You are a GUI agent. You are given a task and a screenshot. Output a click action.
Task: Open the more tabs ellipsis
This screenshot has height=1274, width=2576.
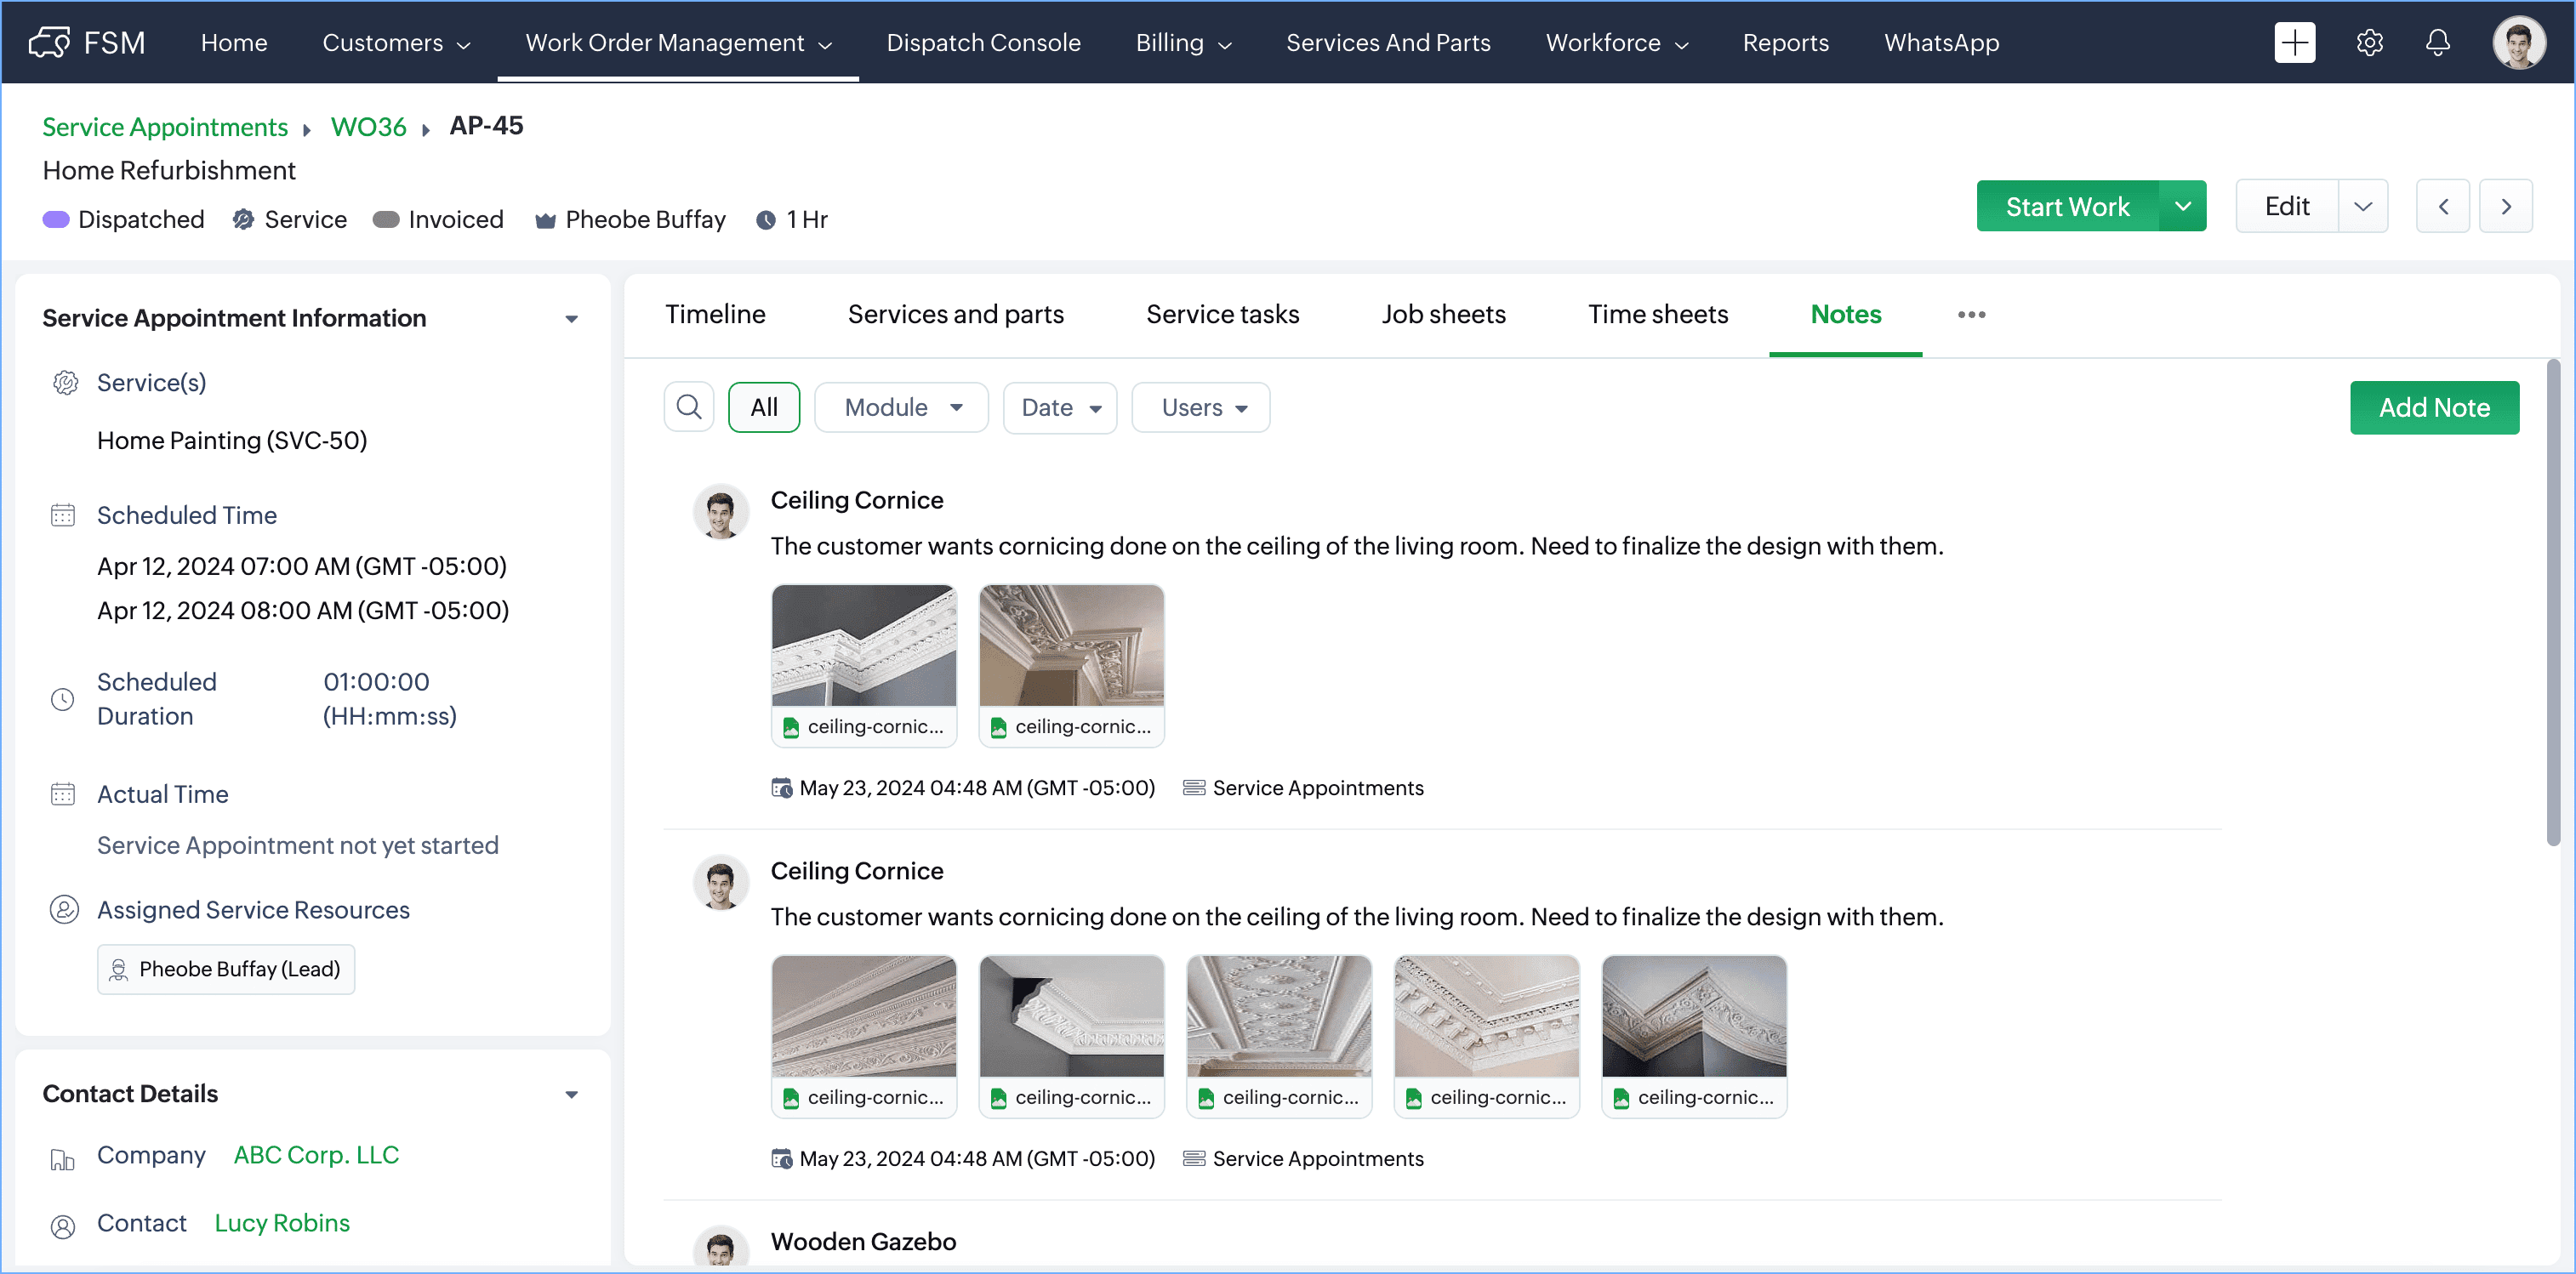coord(1971,314)
